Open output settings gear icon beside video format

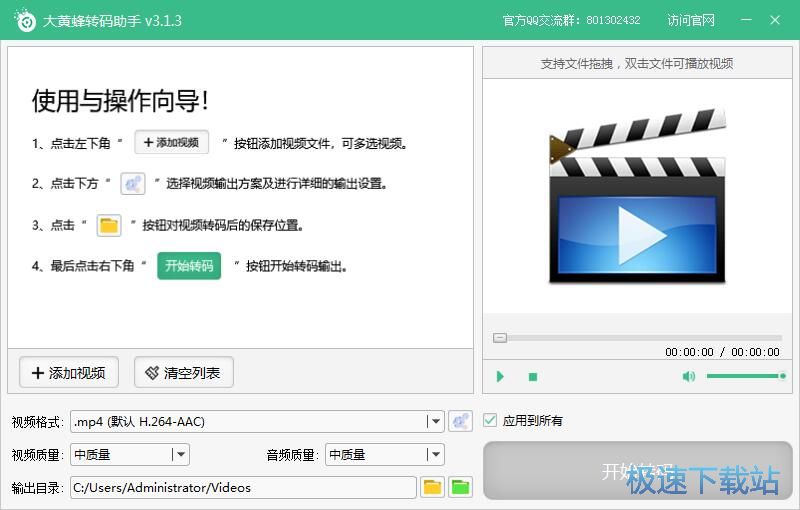click(460, 421)
